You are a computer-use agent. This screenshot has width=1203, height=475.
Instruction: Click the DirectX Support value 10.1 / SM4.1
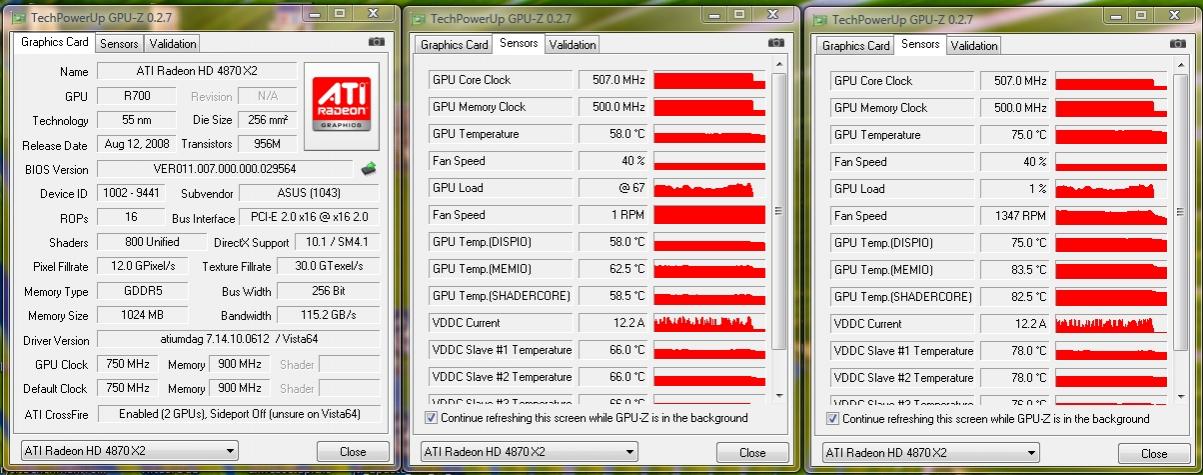[336, 242]
